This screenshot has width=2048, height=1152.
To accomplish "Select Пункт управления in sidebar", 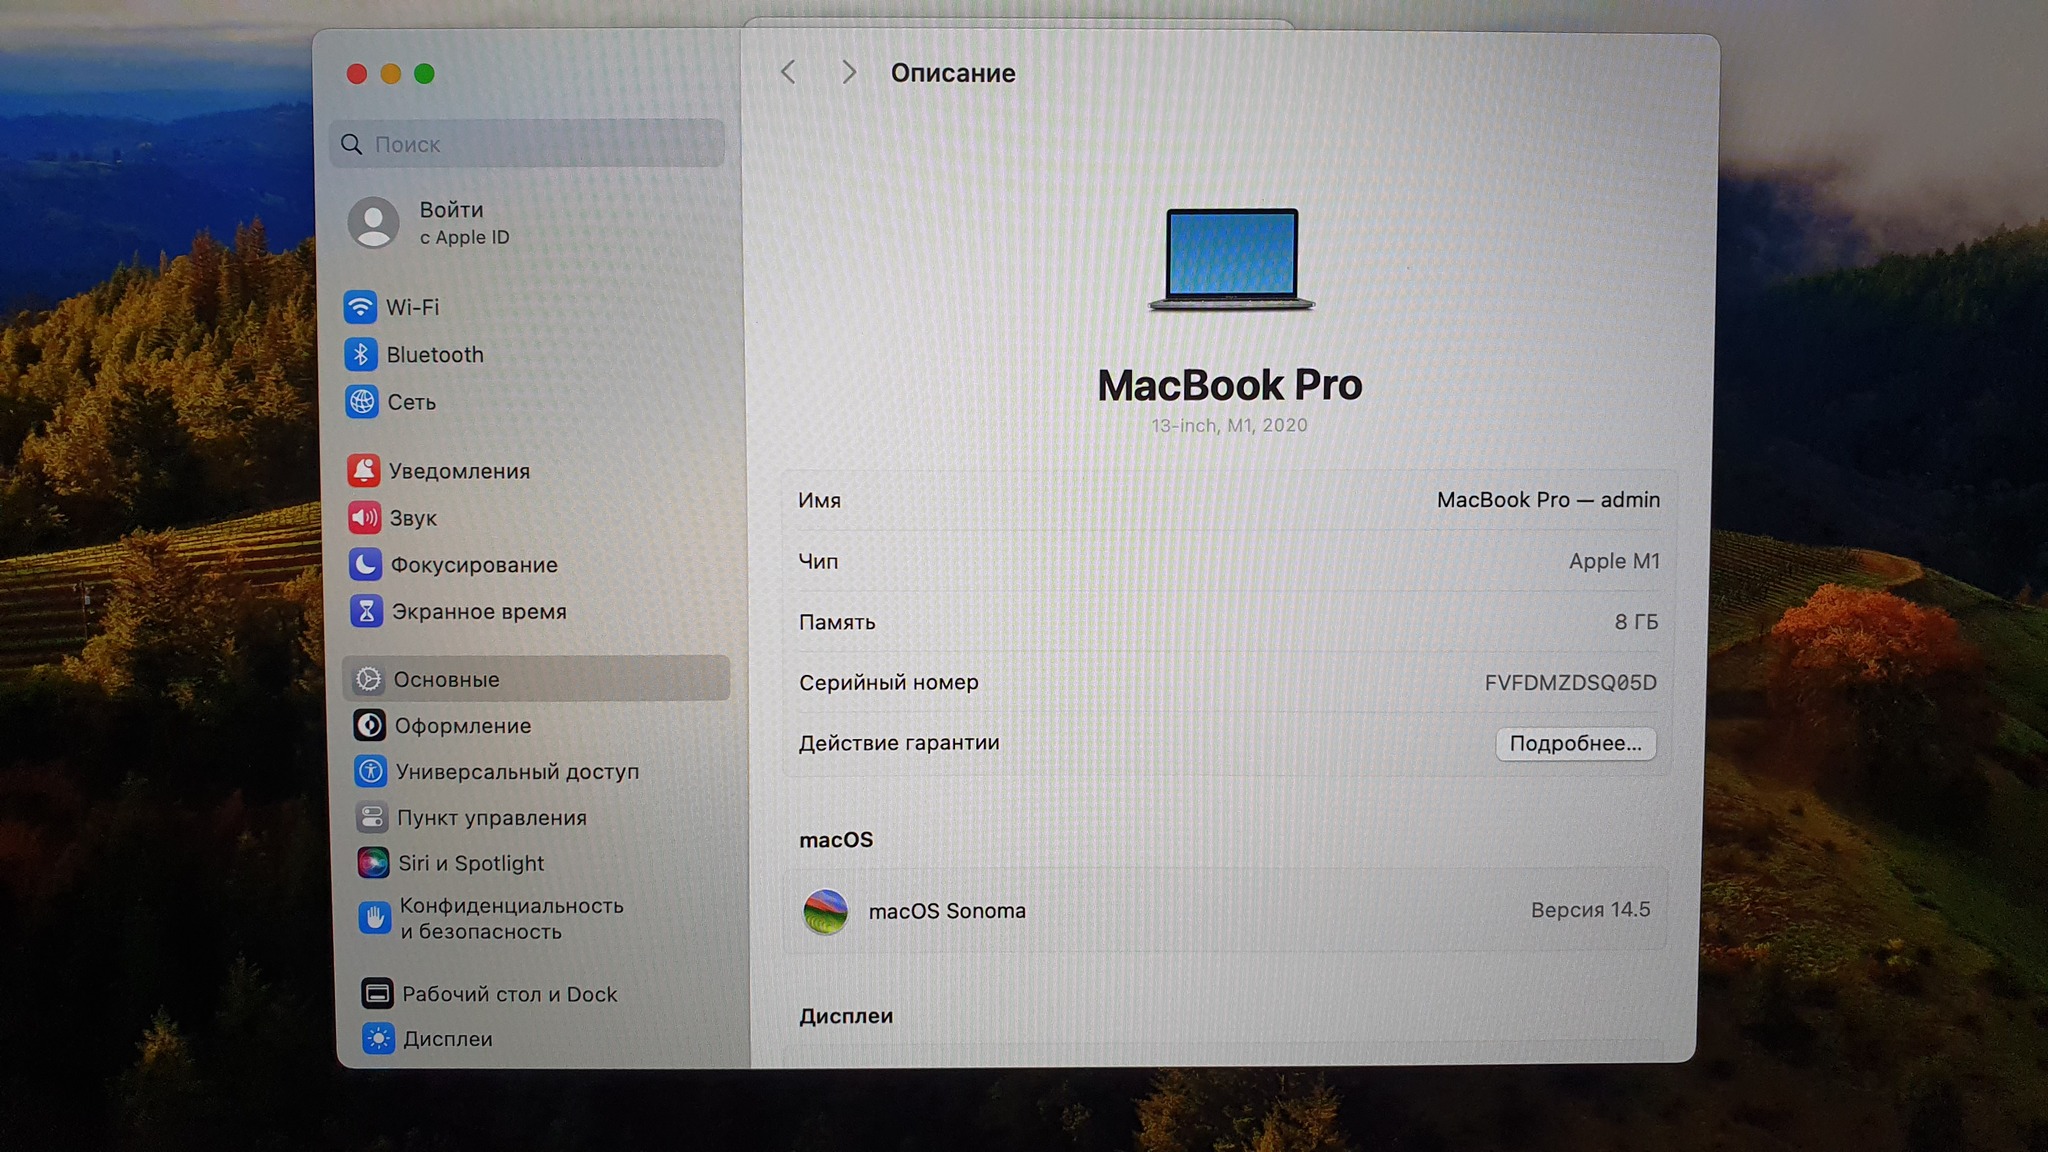I will (491, 818).
